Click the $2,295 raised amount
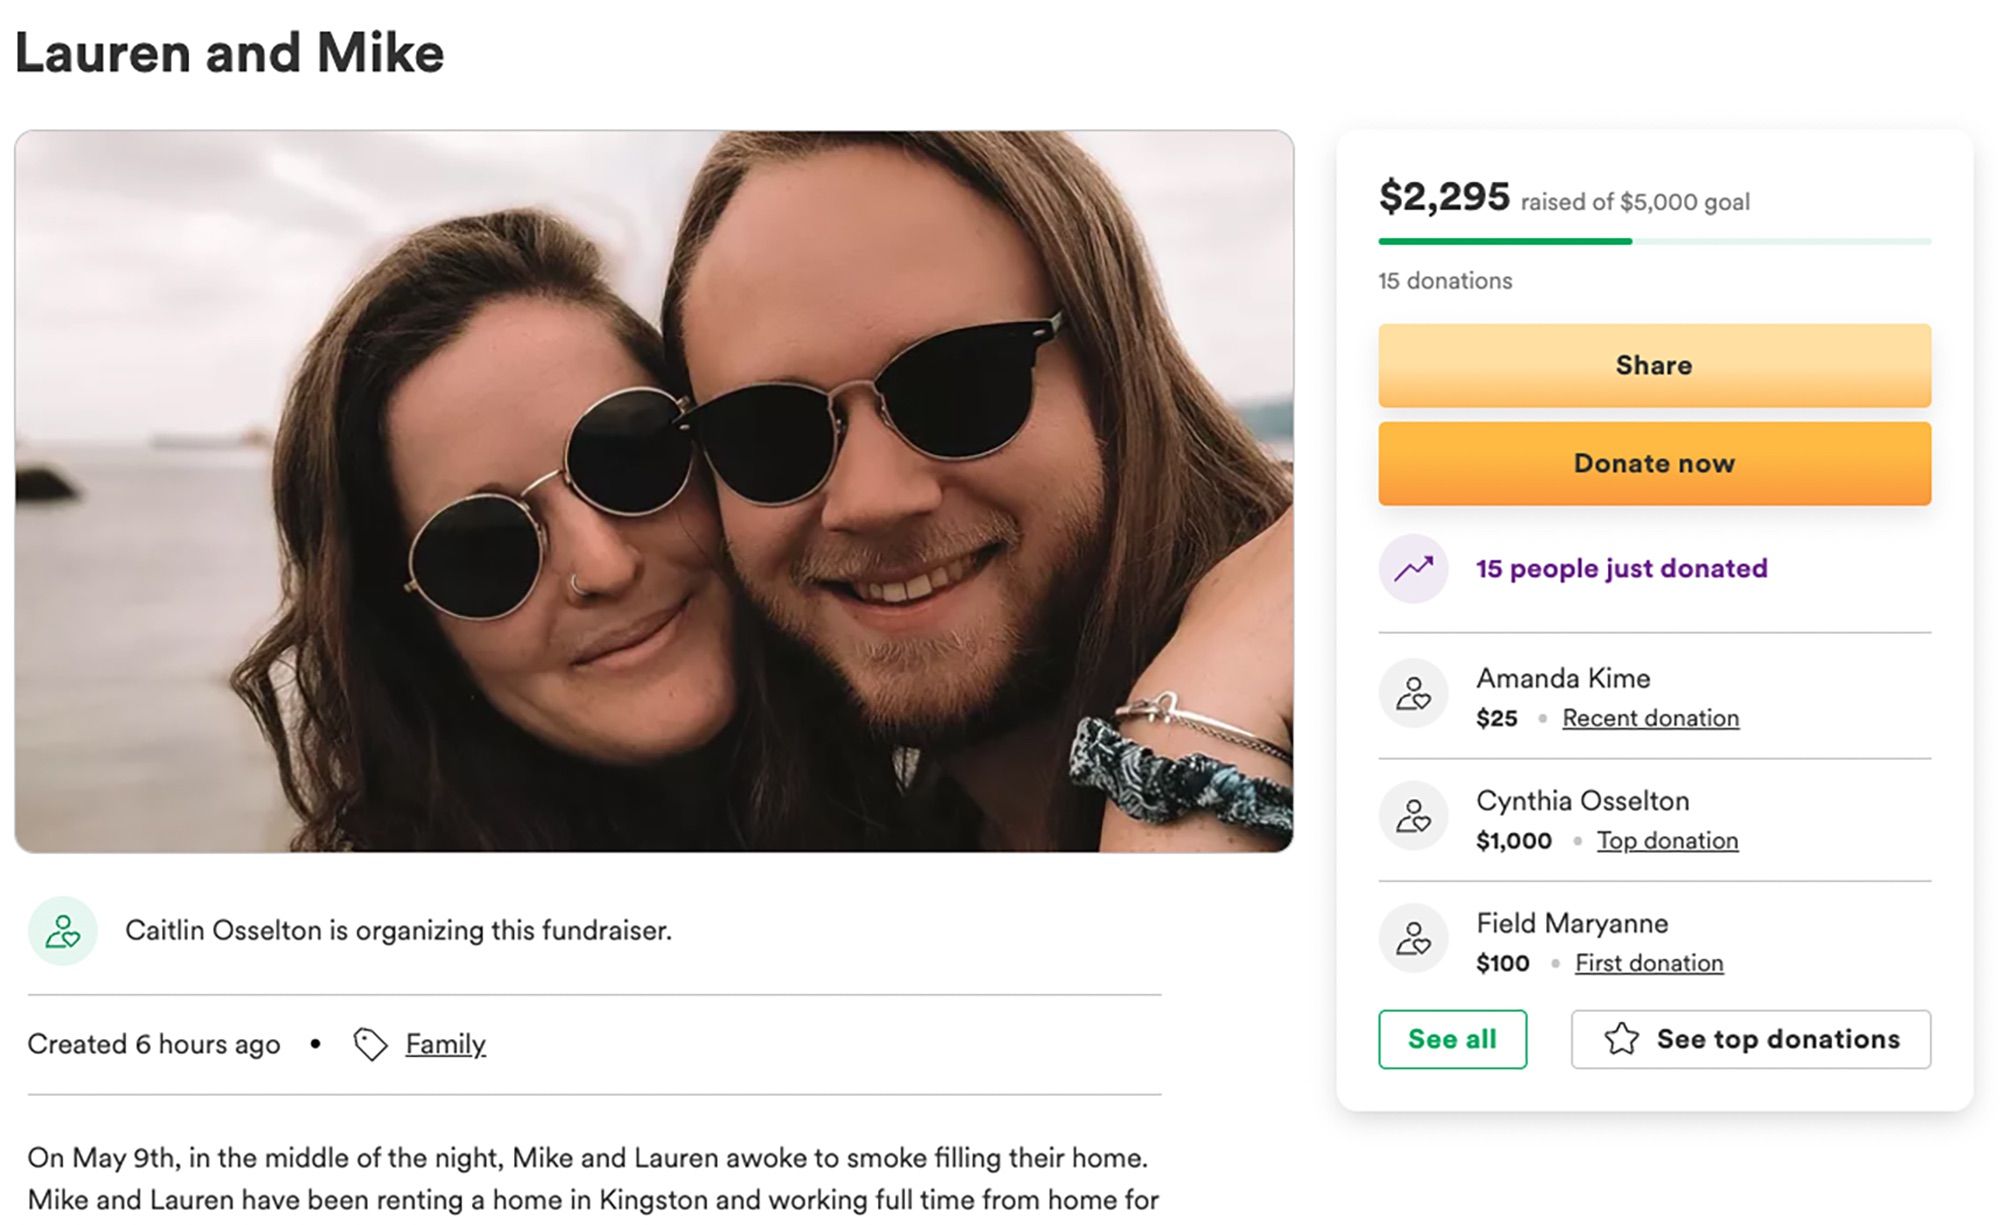This screenshot has height=1225, width=2000. pyautogui.click(x=1443, y=197)
